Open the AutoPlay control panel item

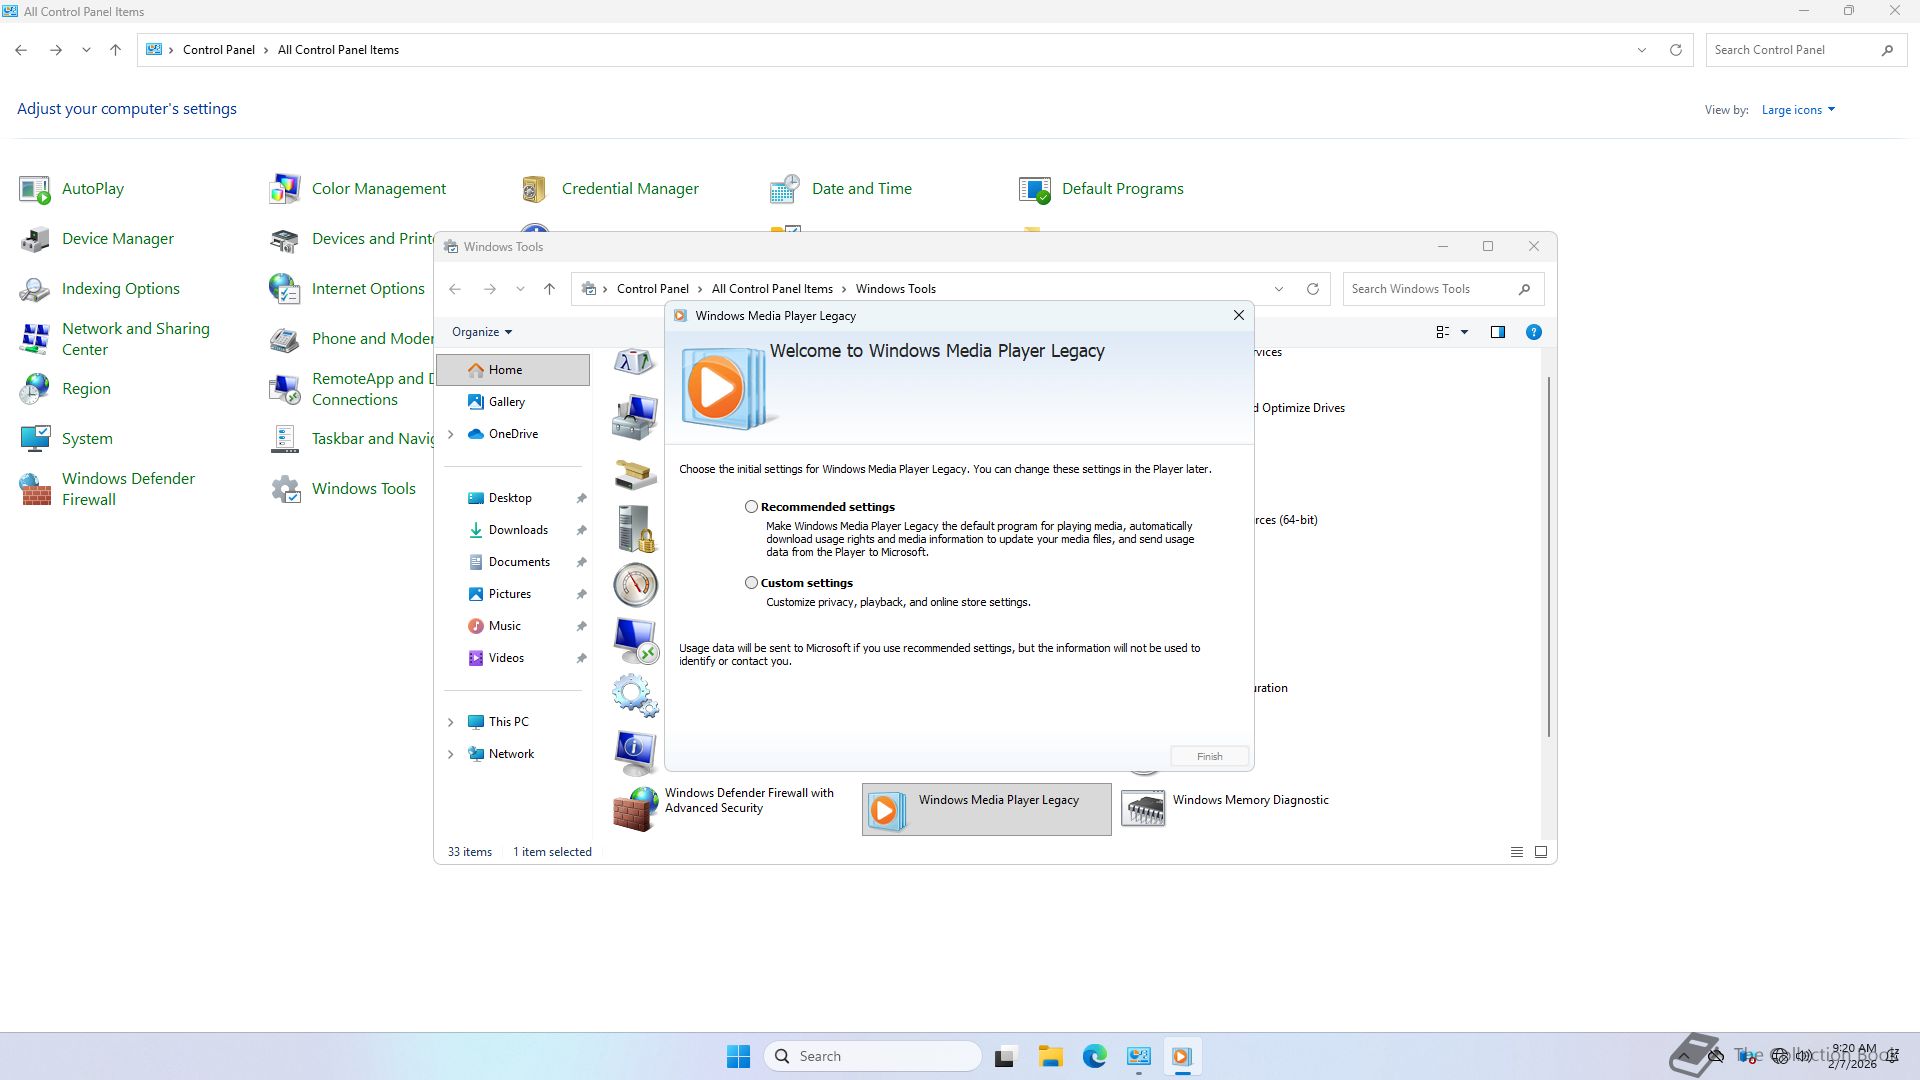click(92, 189)
